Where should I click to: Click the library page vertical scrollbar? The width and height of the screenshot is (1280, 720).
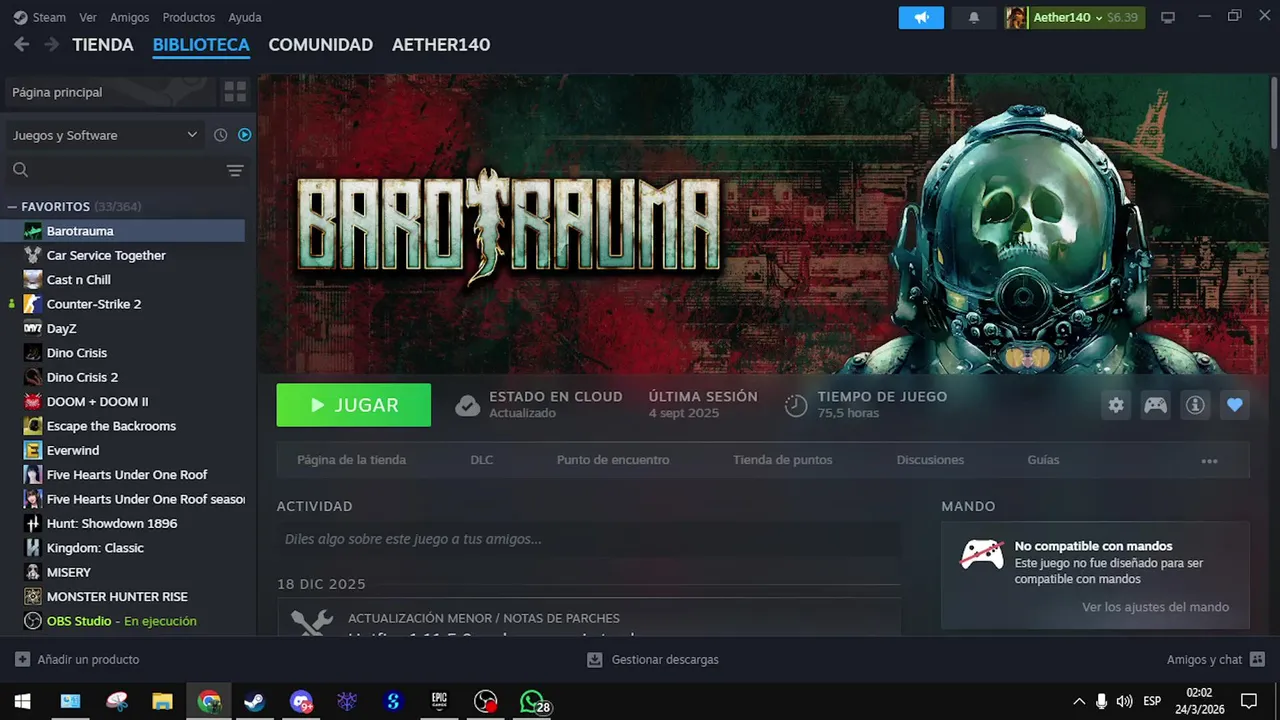coord(1274,112)
